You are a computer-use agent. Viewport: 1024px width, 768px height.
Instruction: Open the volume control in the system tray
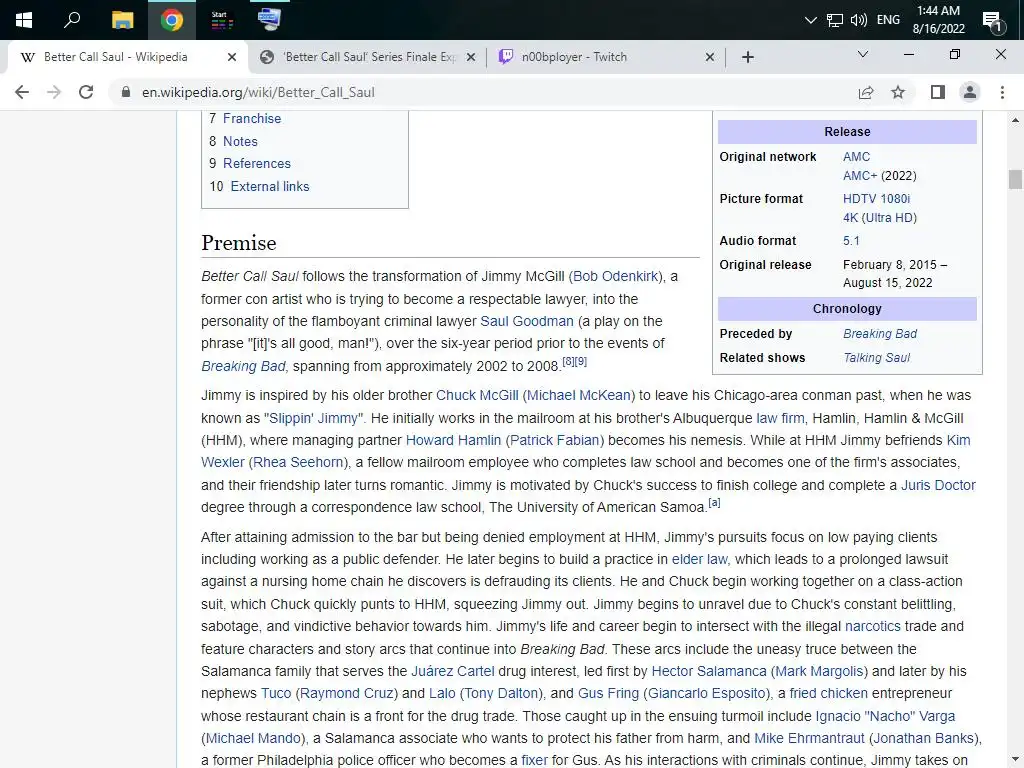point(859,20)
